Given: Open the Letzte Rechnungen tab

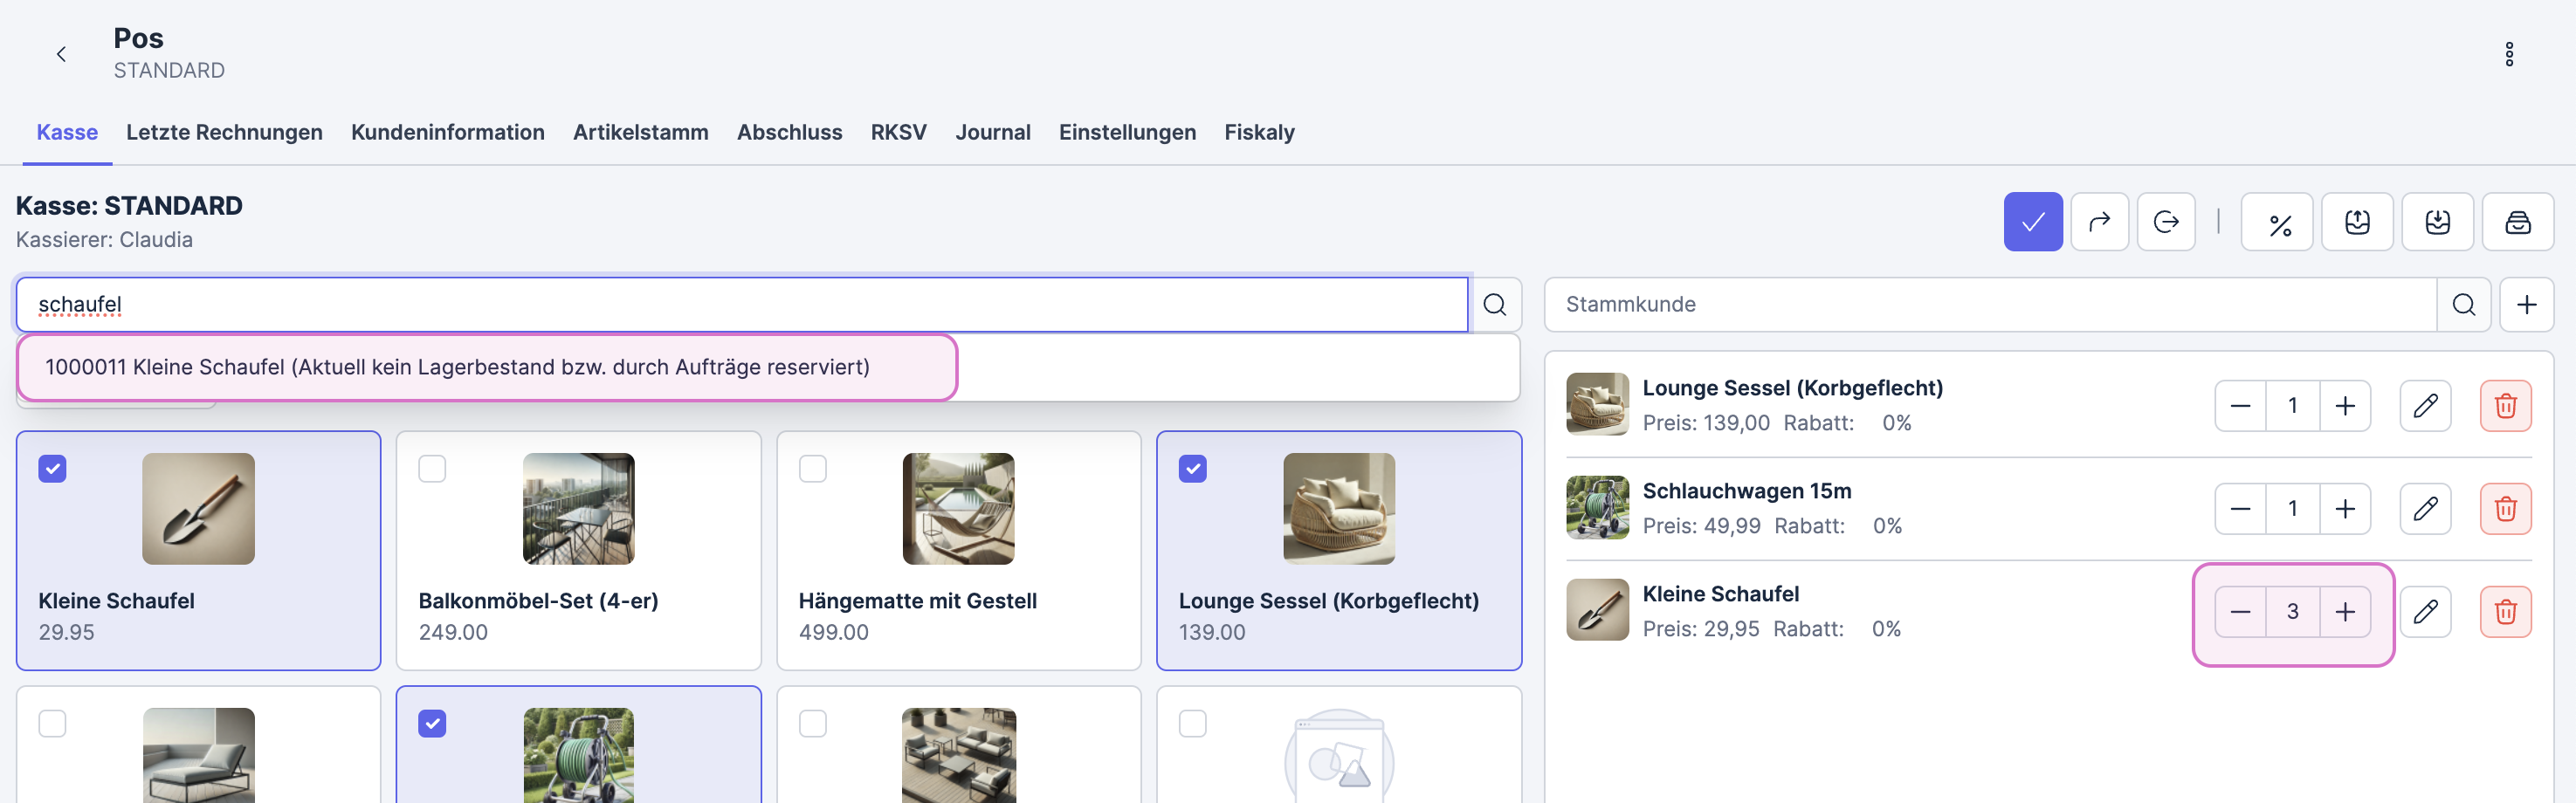Looking at the screenshot, I should [224, 132].
